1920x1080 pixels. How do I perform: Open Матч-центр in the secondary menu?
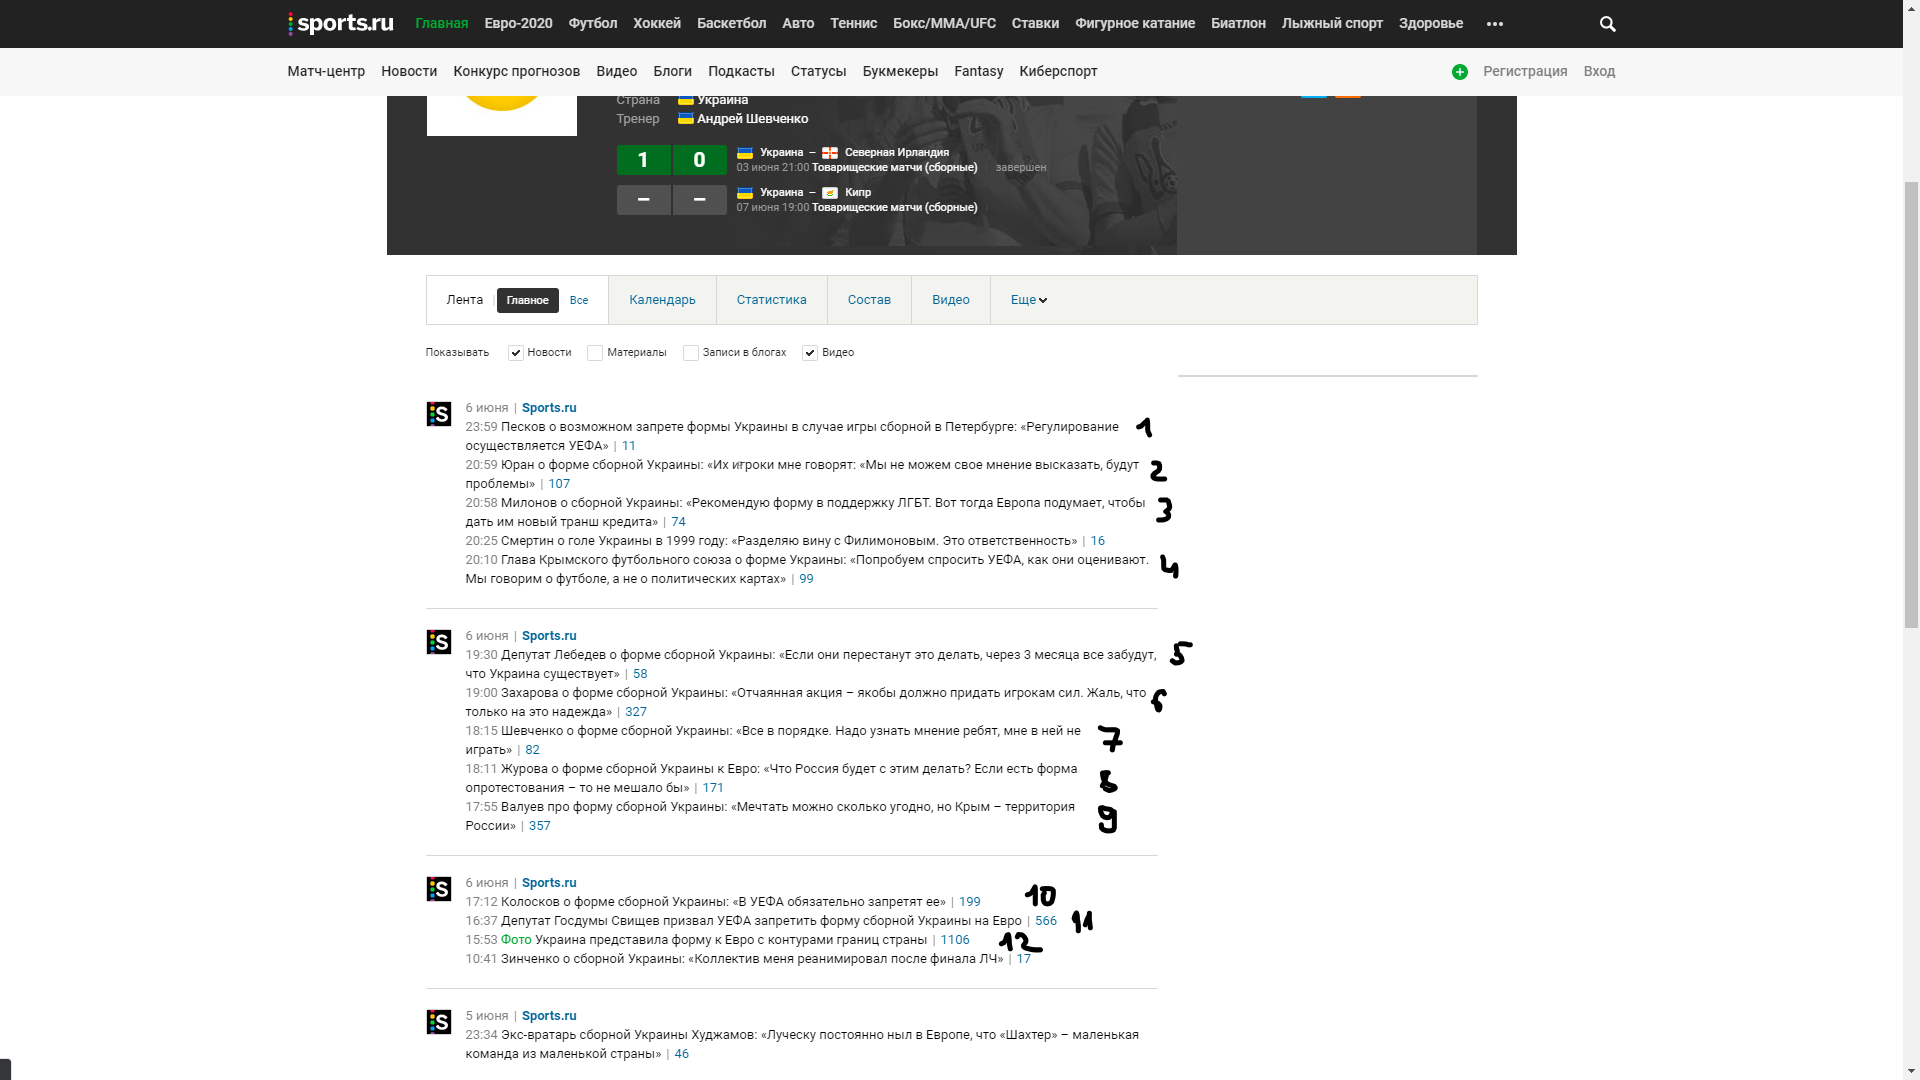coord(326,72)
